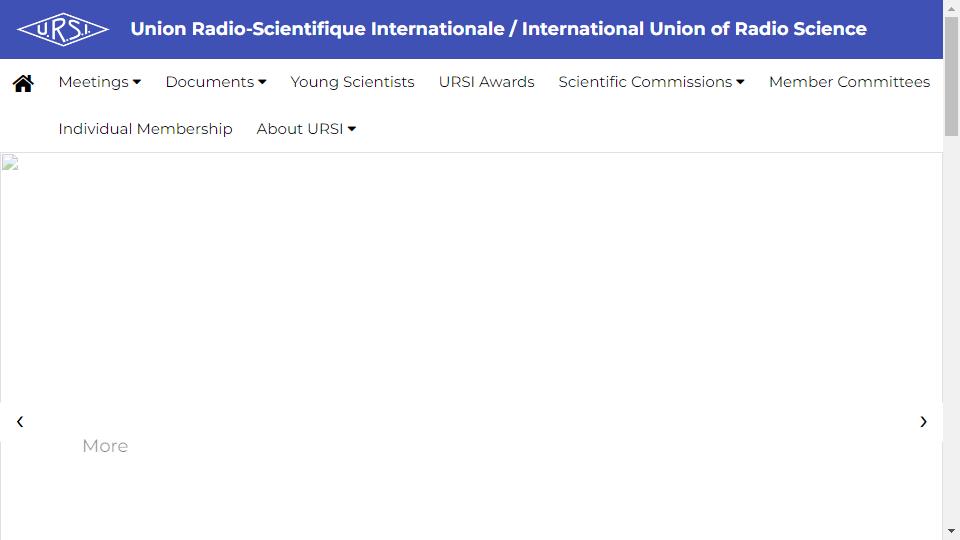Click the home icon in navigation

23,83
